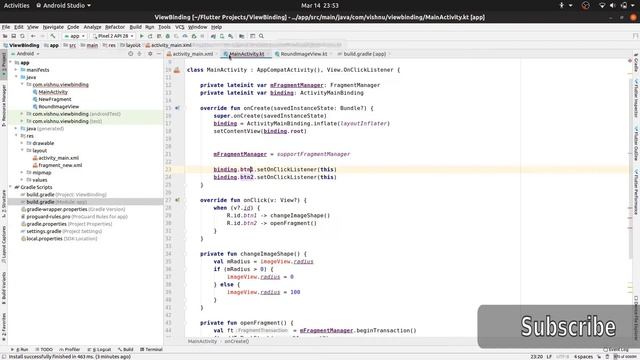Select local.properties in Gradle Scripts
Viewport: 640px width, 360px height.
[x=59, y=239]
